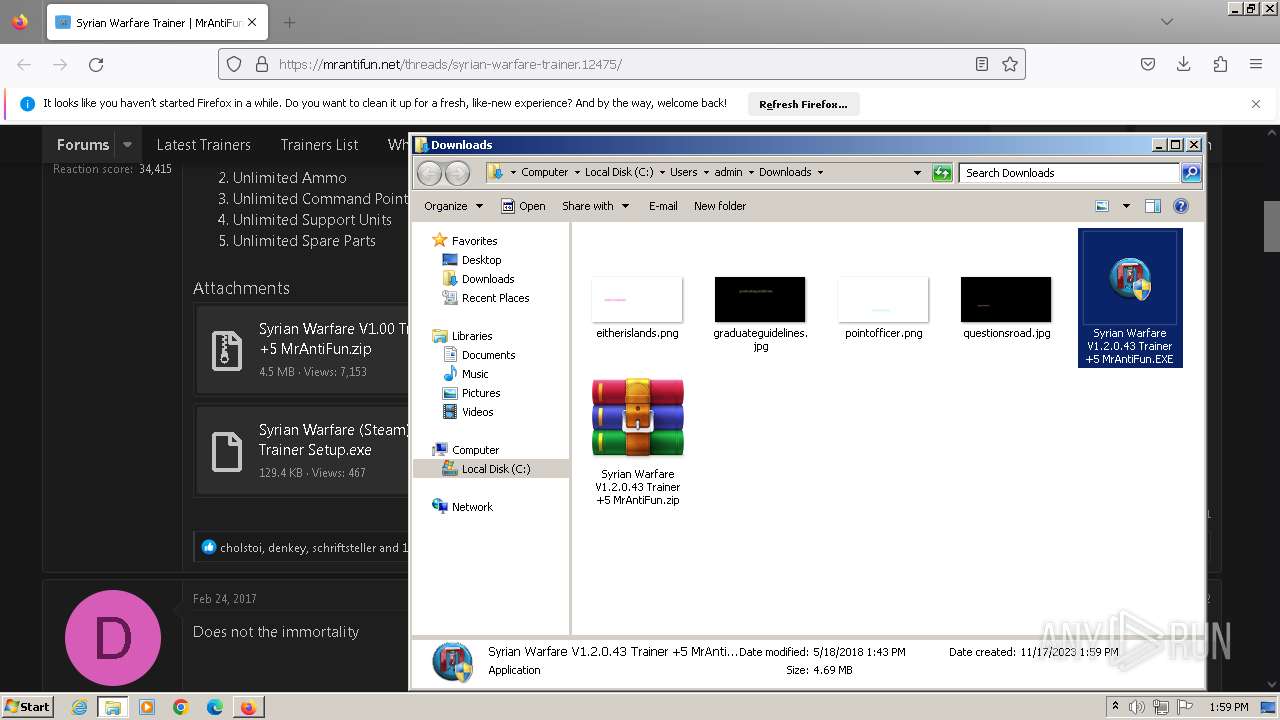Open a new Firefox tab
The width and height of the screenshot is (1280, 720).
point(289,22)
